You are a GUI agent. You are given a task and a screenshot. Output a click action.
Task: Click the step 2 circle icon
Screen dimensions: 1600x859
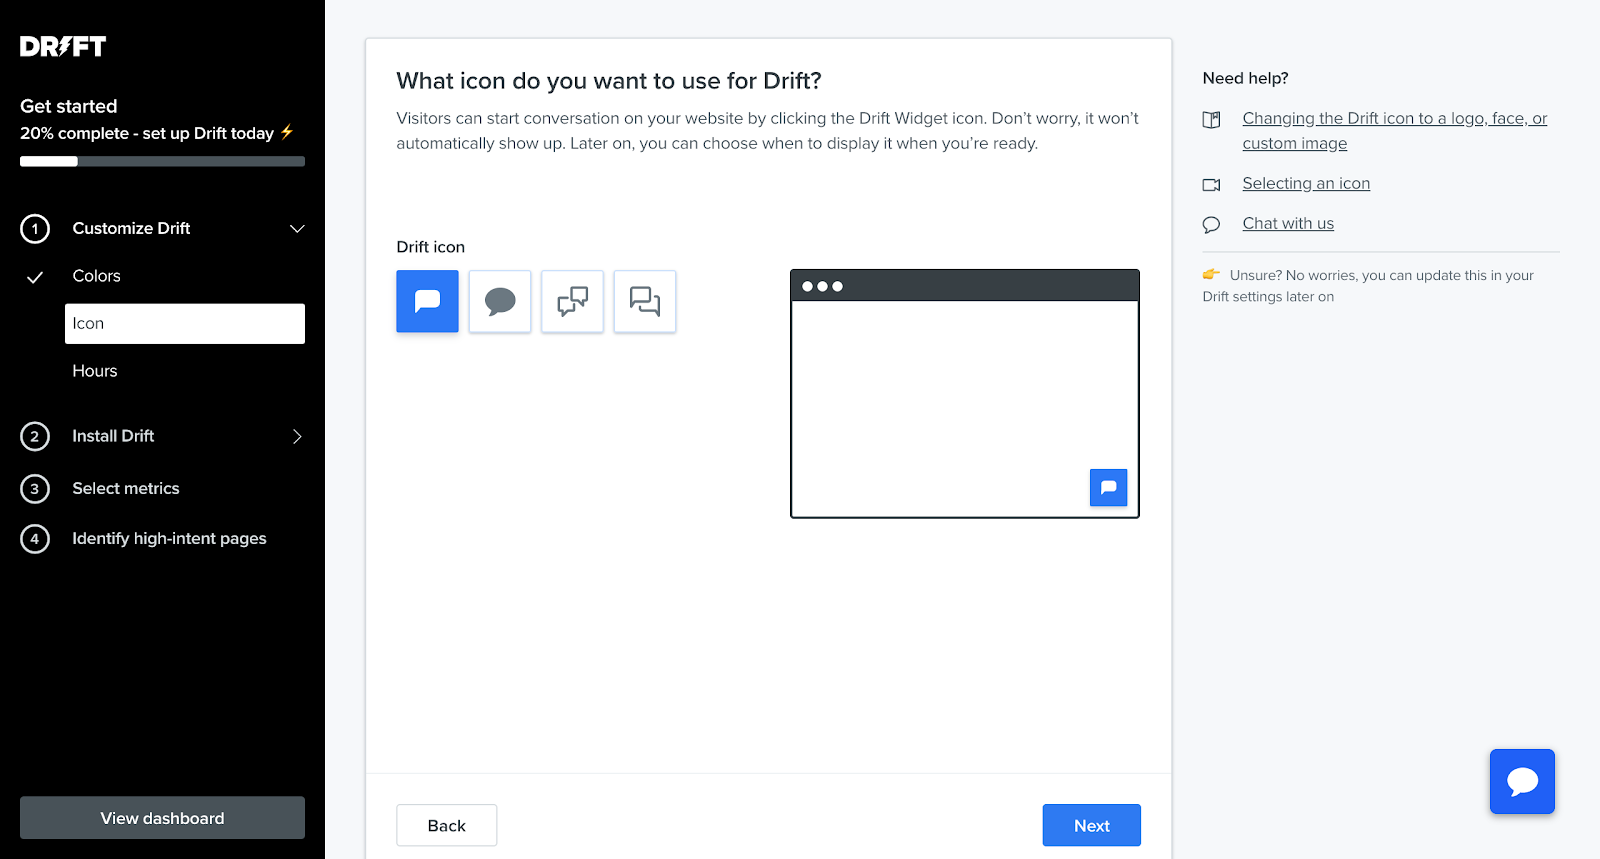pos(35,437)
